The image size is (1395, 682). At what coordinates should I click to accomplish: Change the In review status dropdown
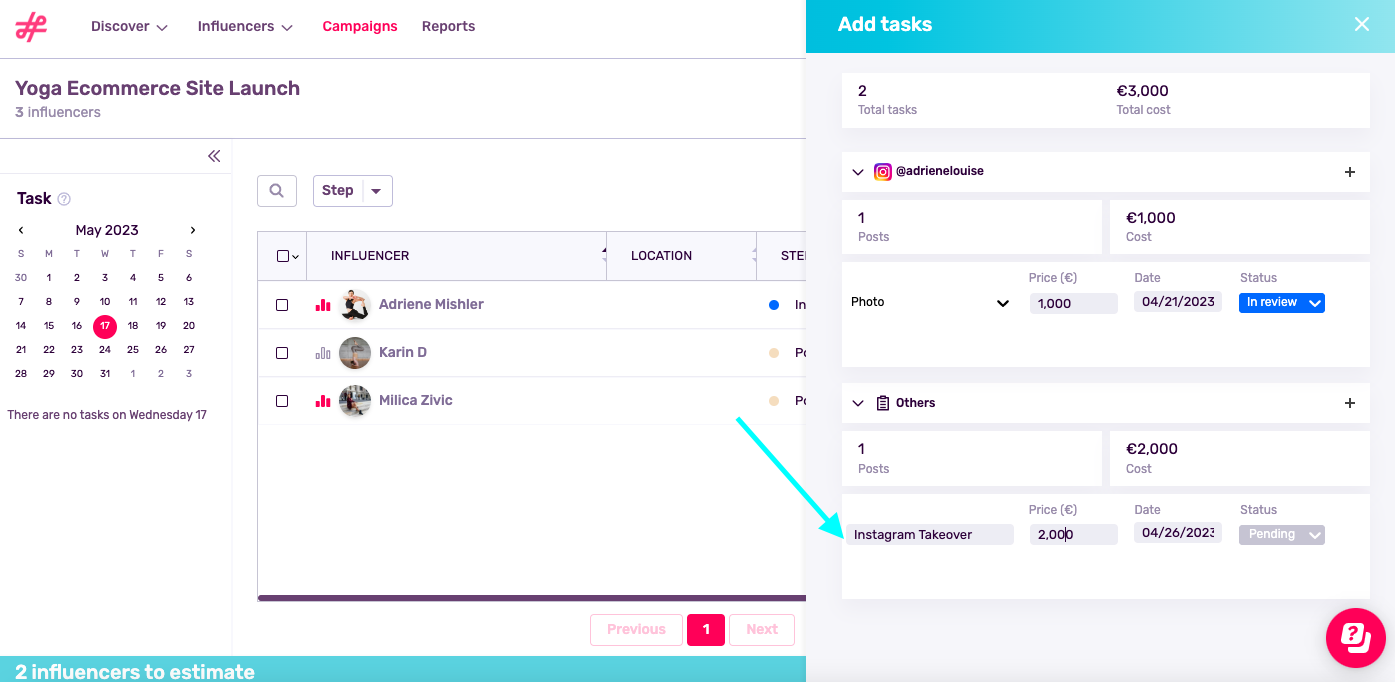pyautogui.click(x=1282, y=301)
